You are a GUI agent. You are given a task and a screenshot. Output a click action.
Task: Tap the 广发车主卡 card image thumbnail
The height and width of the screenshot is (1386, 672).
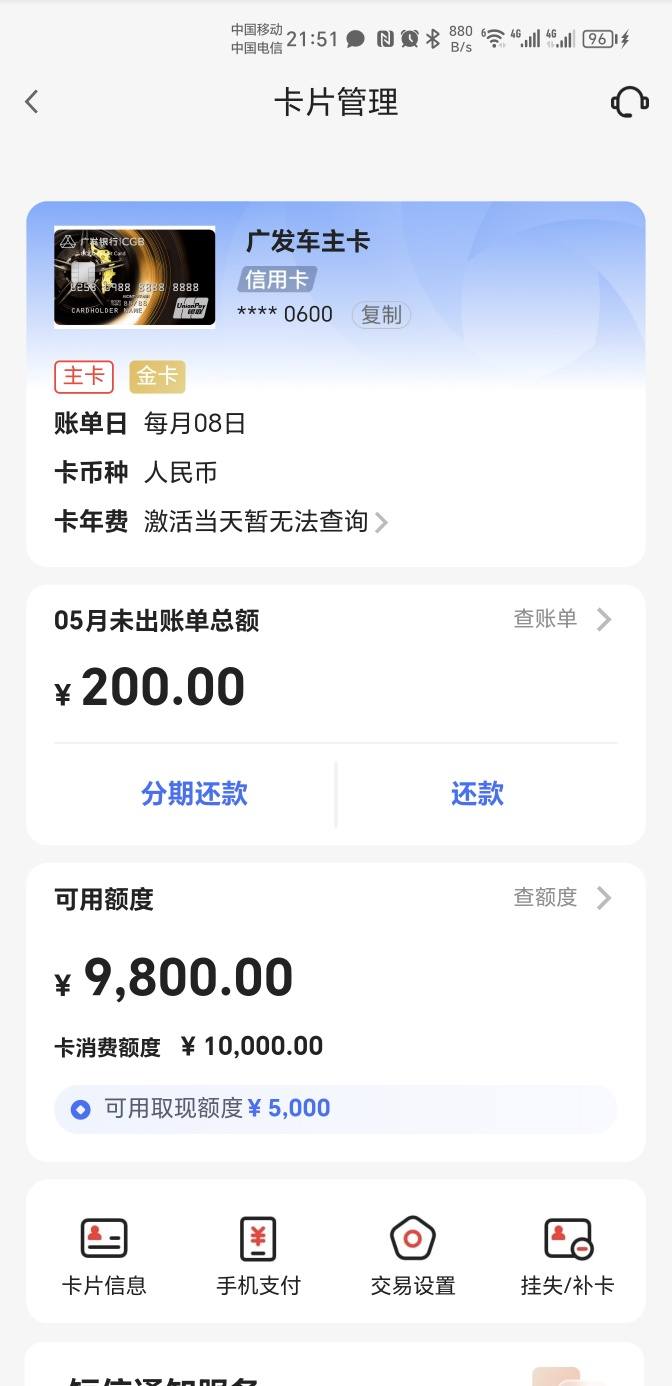(134, 277)
